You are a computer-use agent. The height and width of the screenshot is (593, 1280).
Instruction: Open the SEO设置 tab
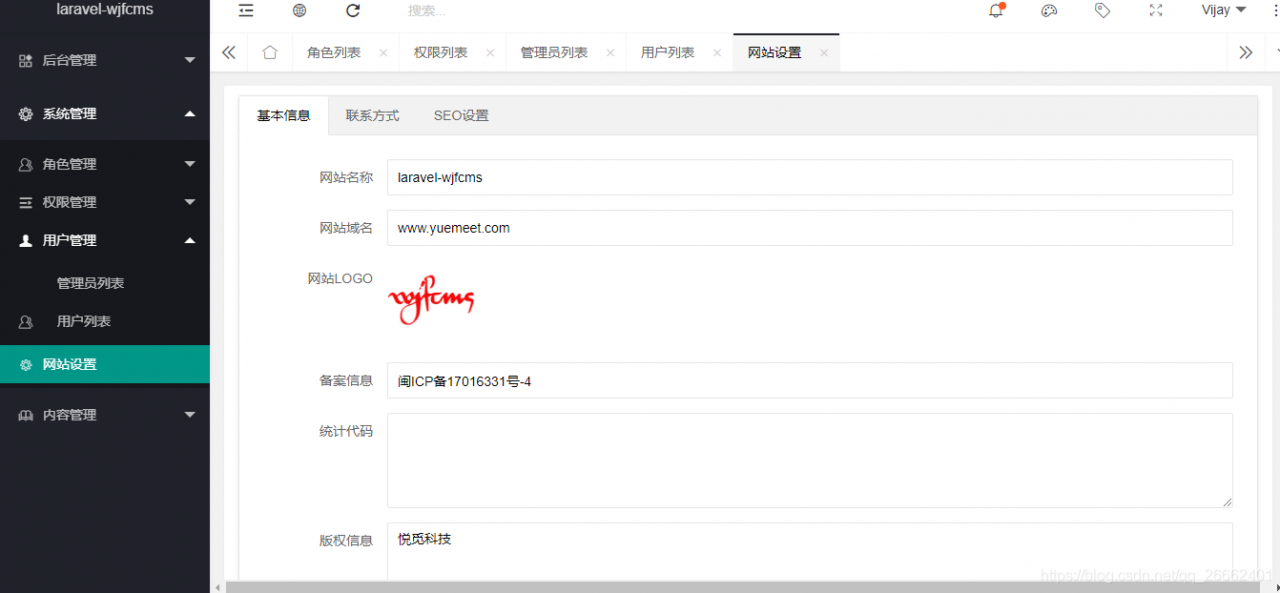461,115
